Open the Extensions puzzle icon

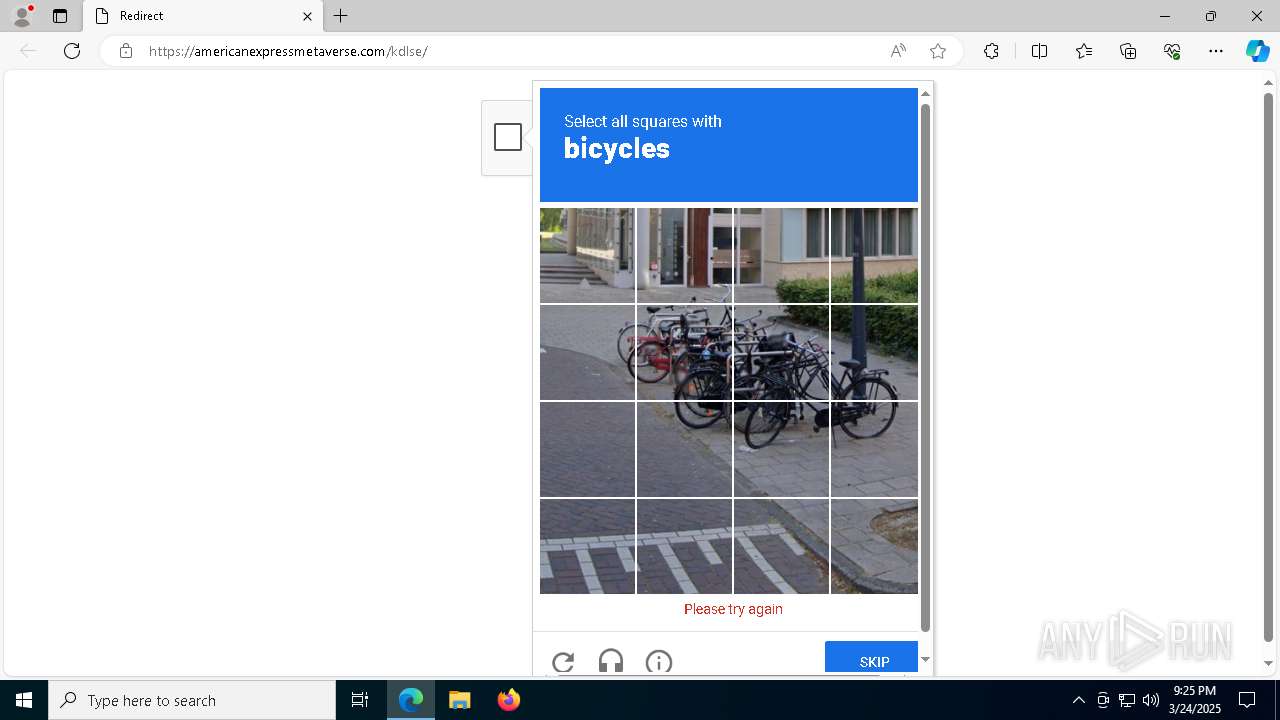(x=991, y=51)
